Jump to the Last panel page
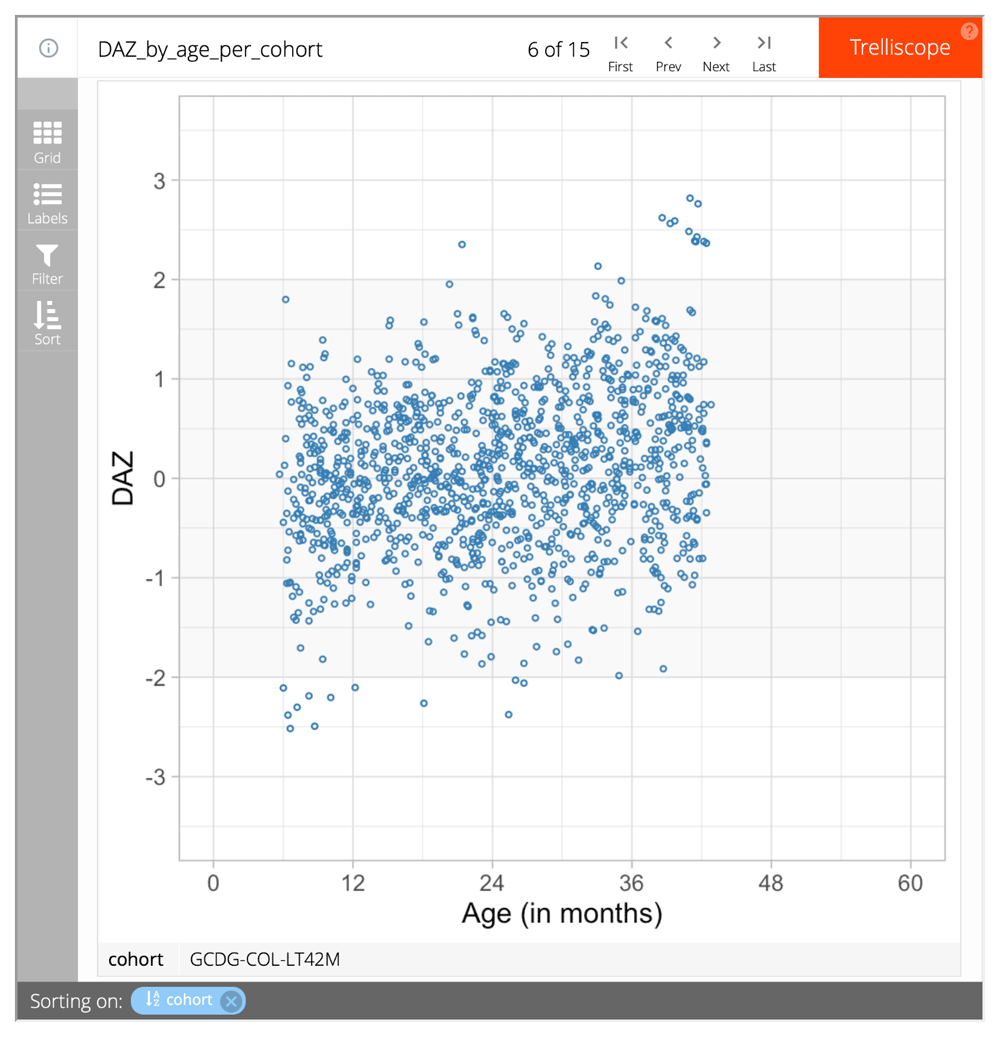 (x=764, y=51)
